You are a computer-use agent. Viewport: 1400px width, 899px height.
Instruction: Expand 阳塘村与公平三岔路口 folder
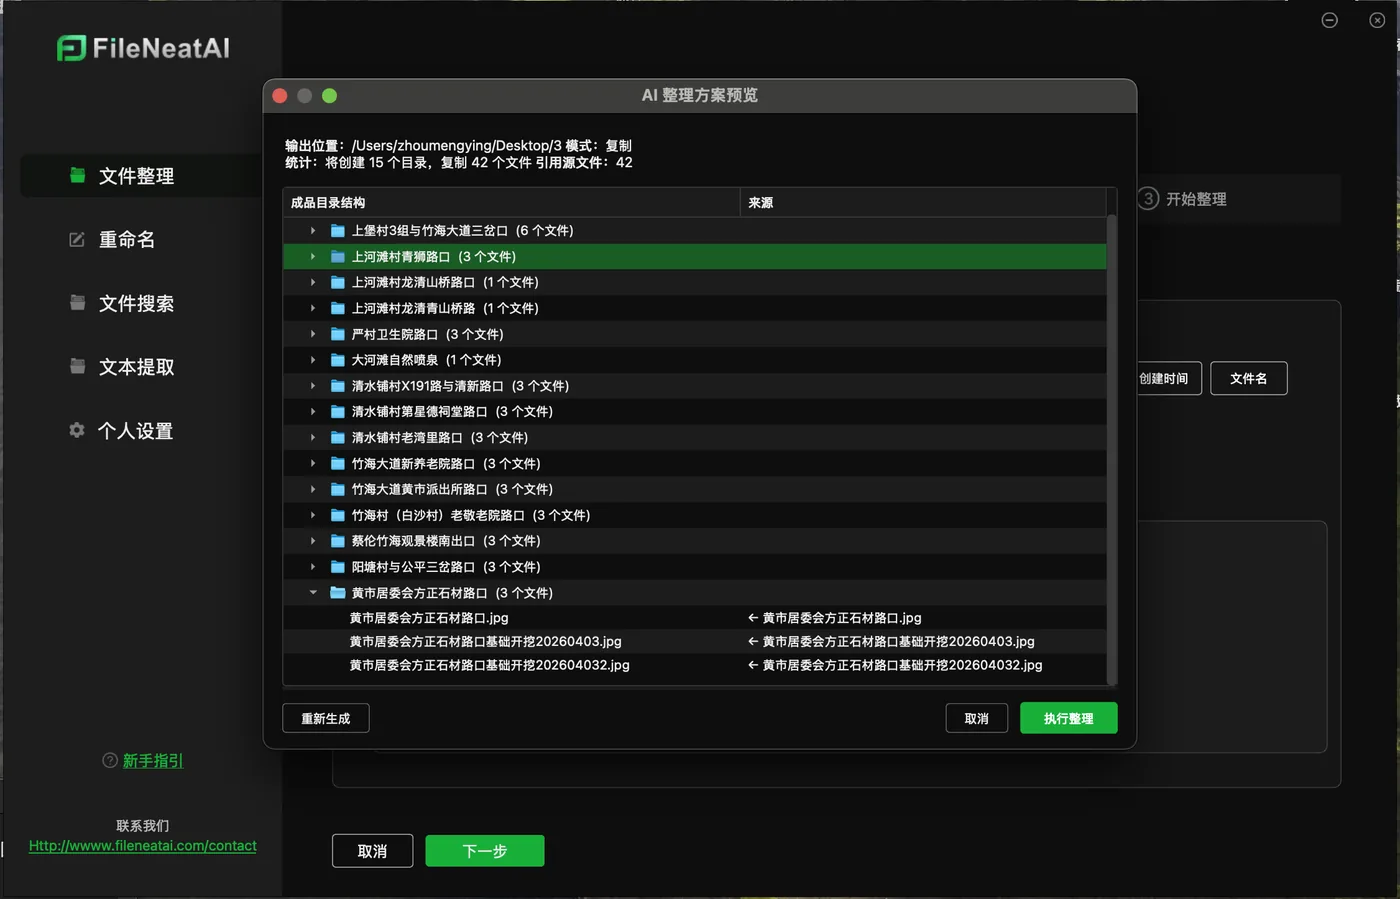(313, 567)
